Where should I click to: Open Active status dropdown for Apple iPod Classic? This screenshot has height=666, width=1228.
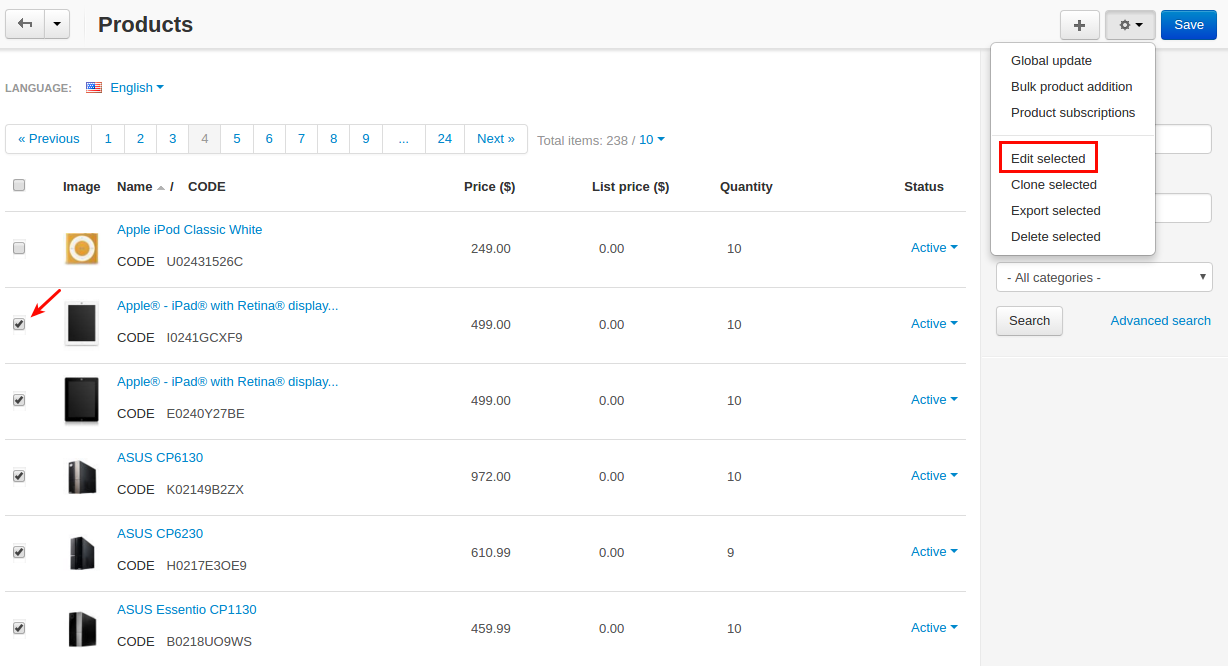click(934, 248)
